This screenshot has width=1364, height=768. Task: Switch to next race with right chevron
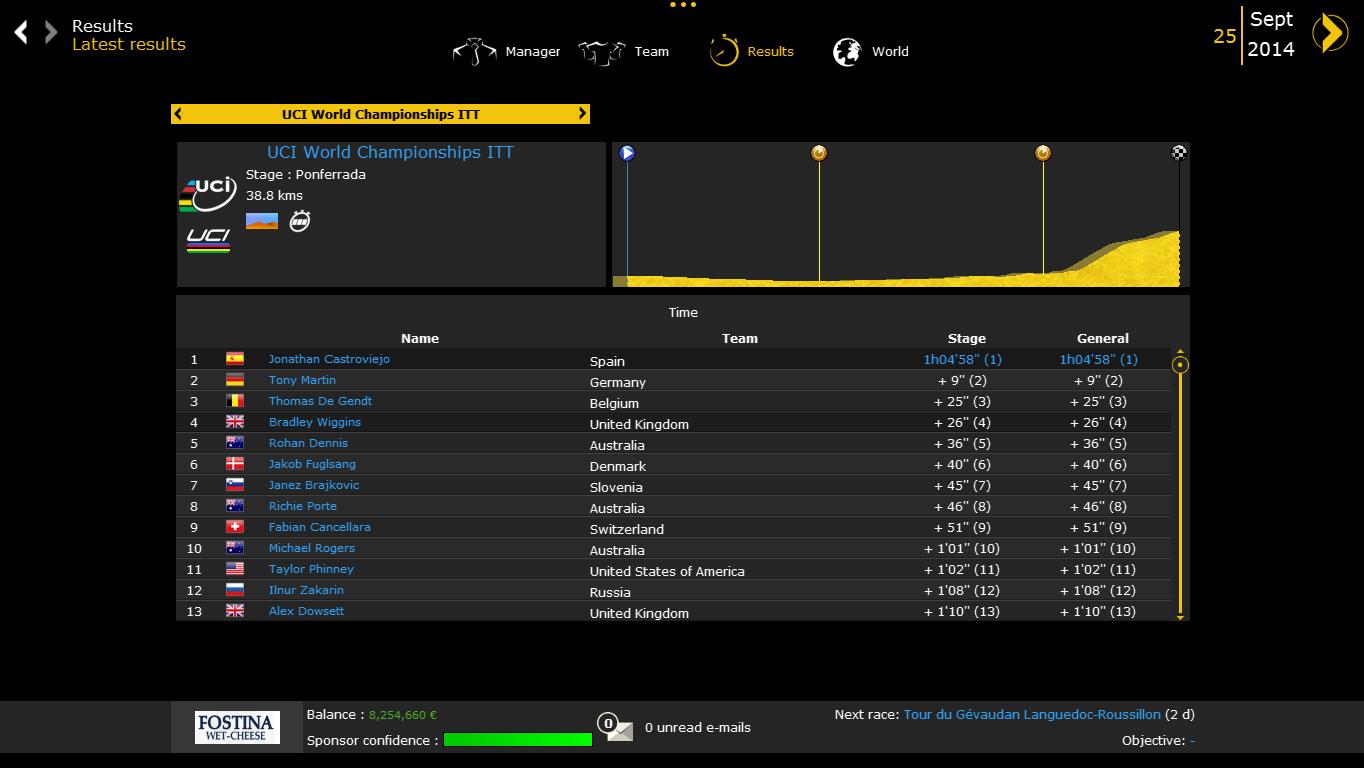[x=582, y=114]
